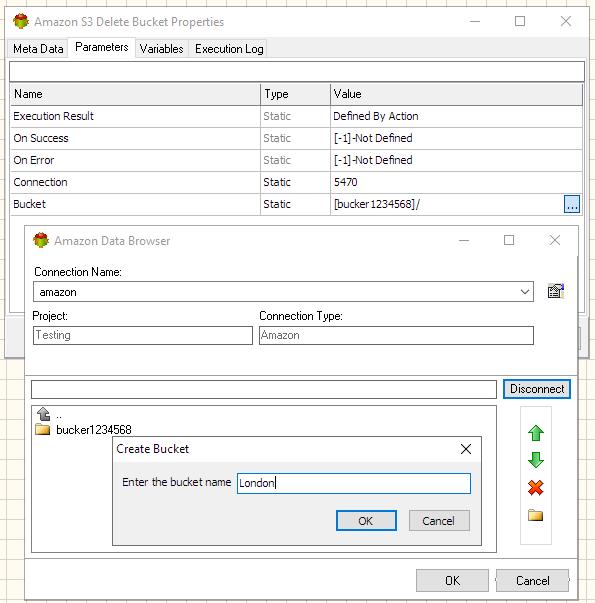Click the path field beside Disconnect
595x603 pixels.
[264, 389]
